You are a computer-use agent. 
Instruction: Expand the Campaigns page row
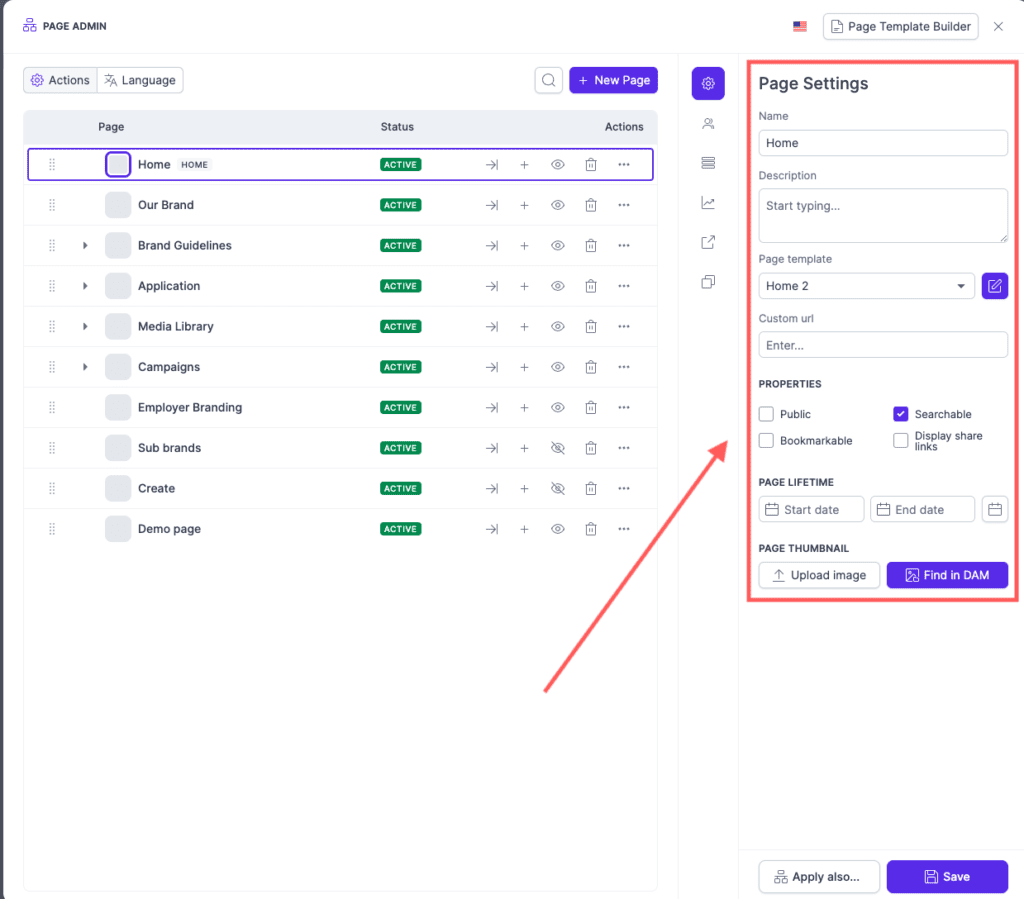pos(85,366)
